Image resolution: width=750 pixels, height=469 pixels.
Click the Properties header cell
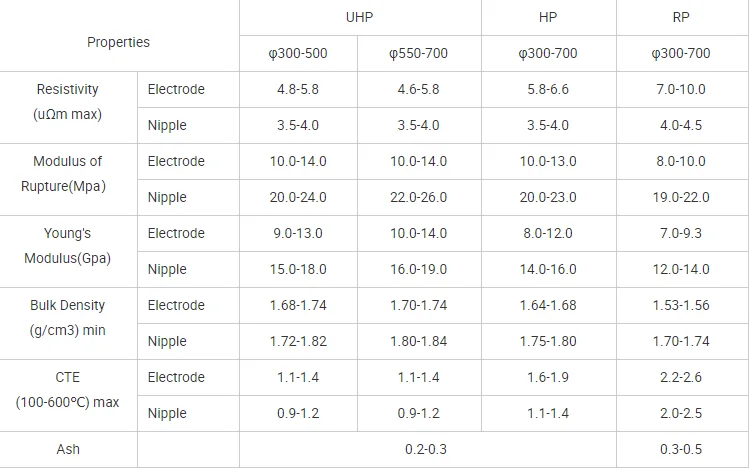point(118,42)
